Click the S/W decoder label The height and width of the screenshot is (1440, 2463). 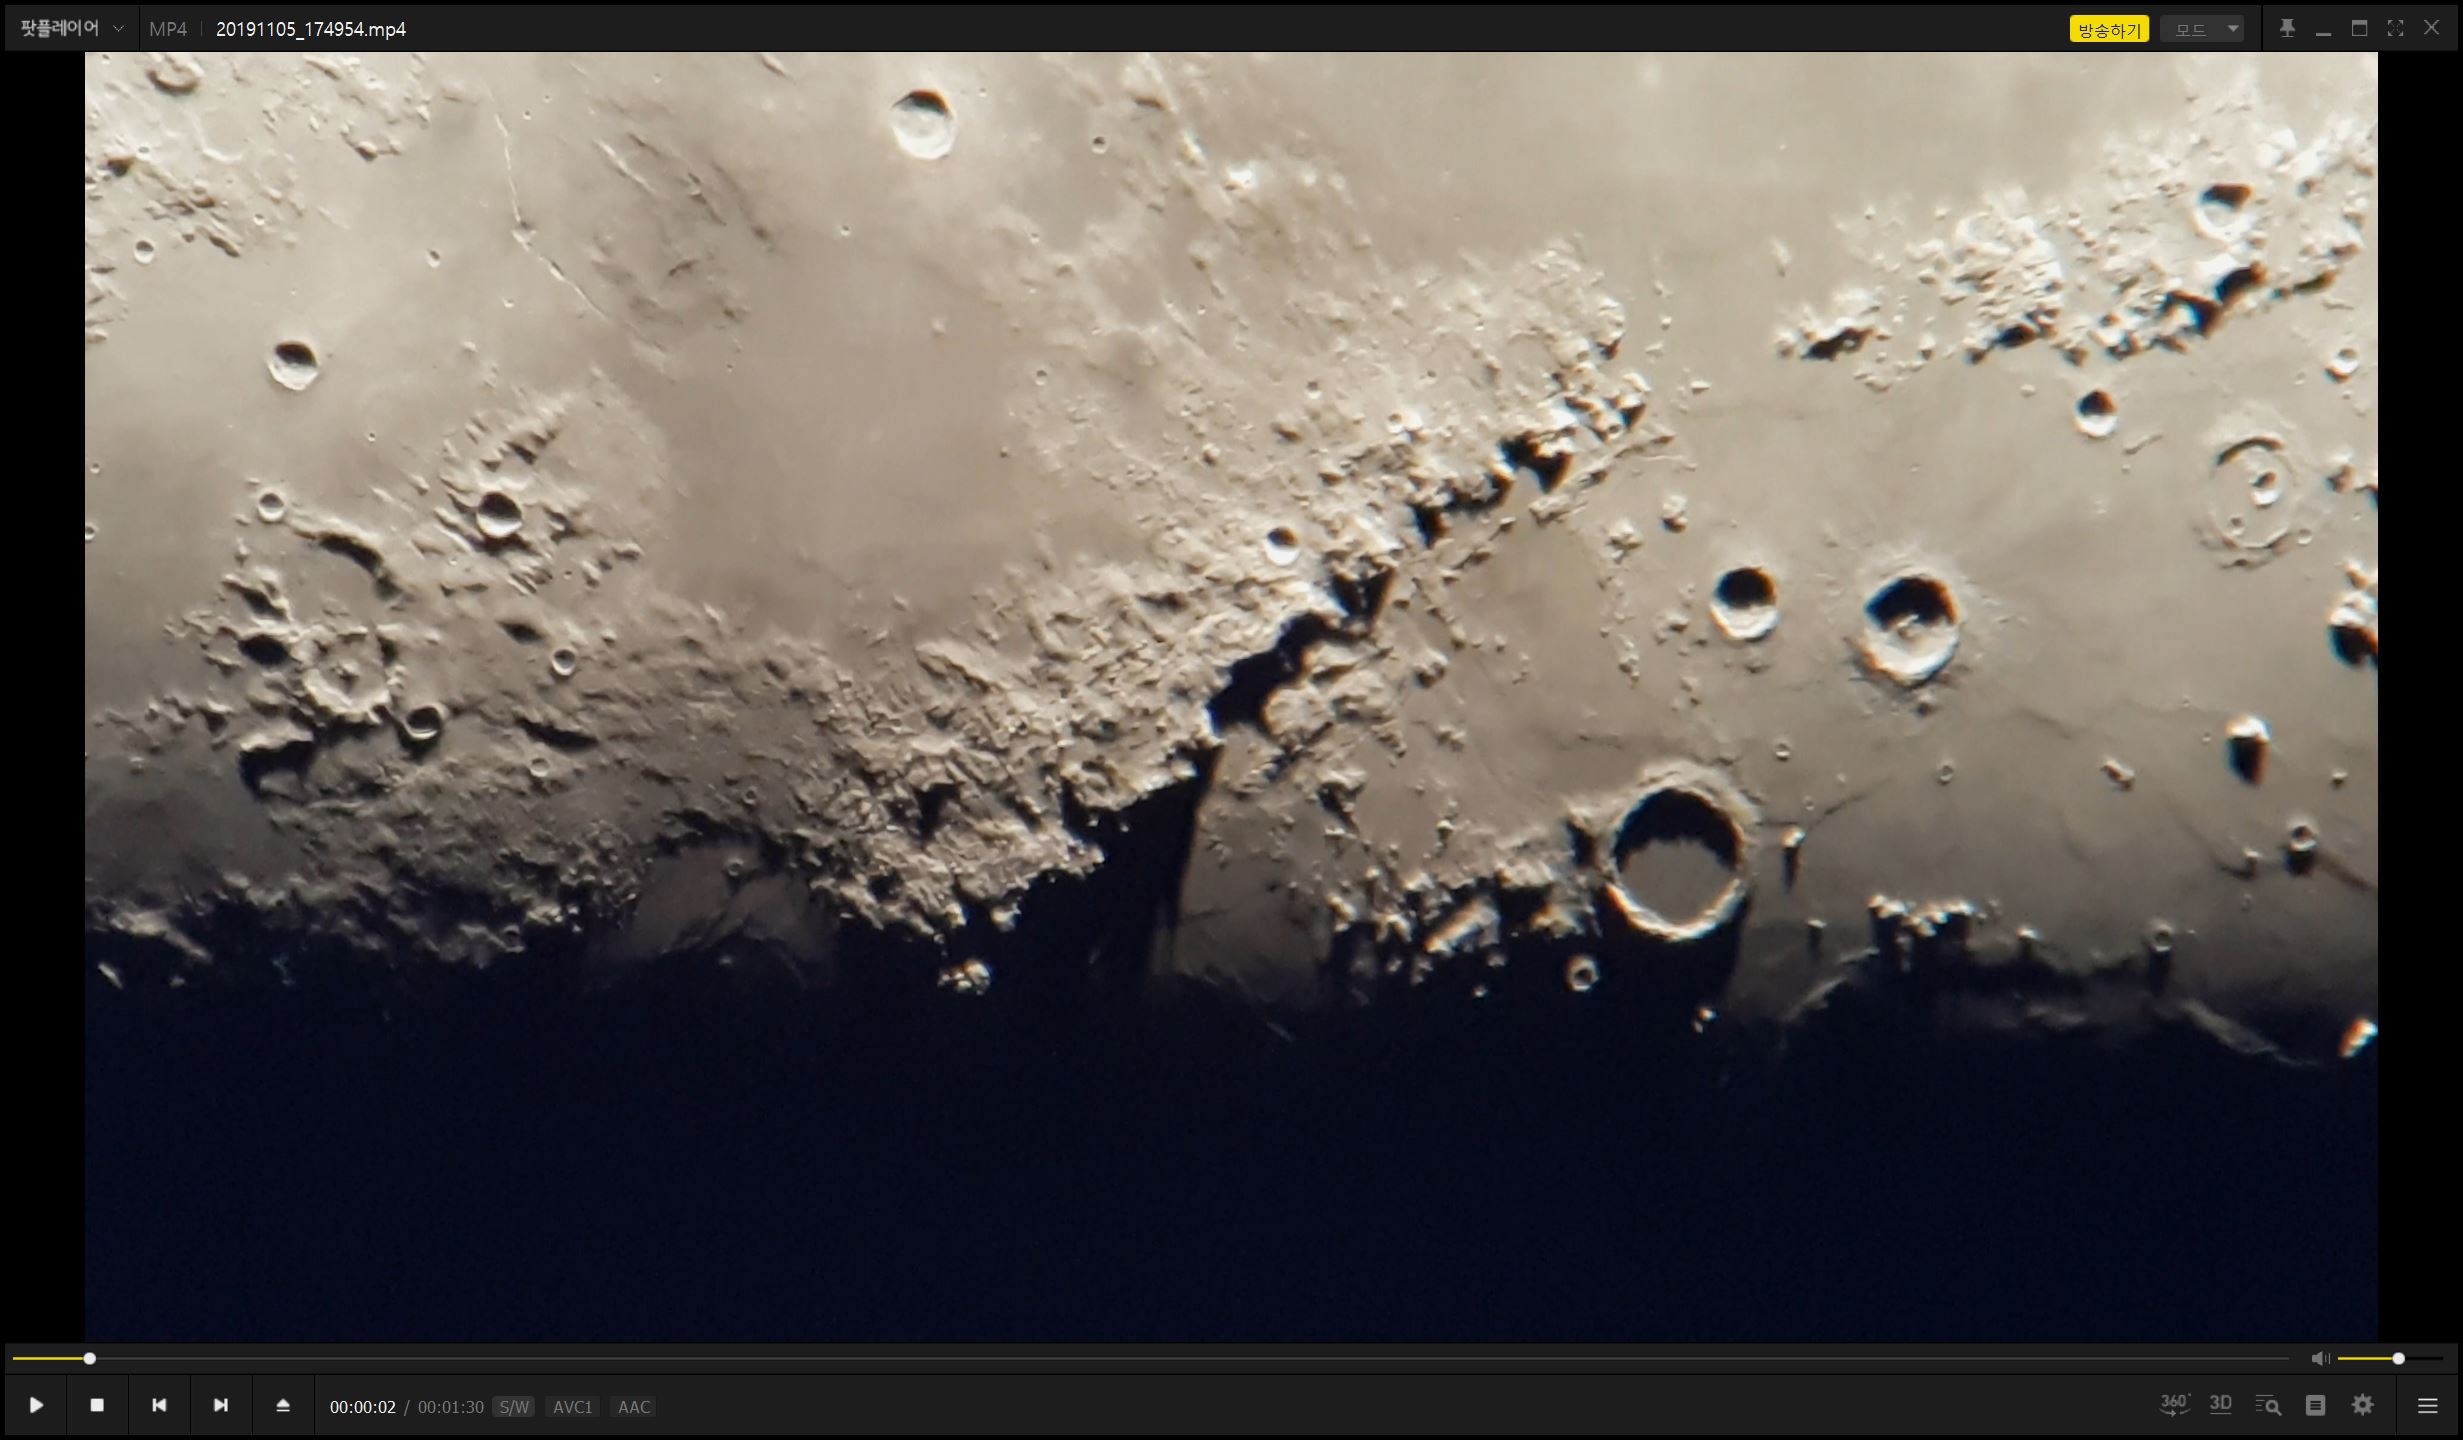point(514,1407)
